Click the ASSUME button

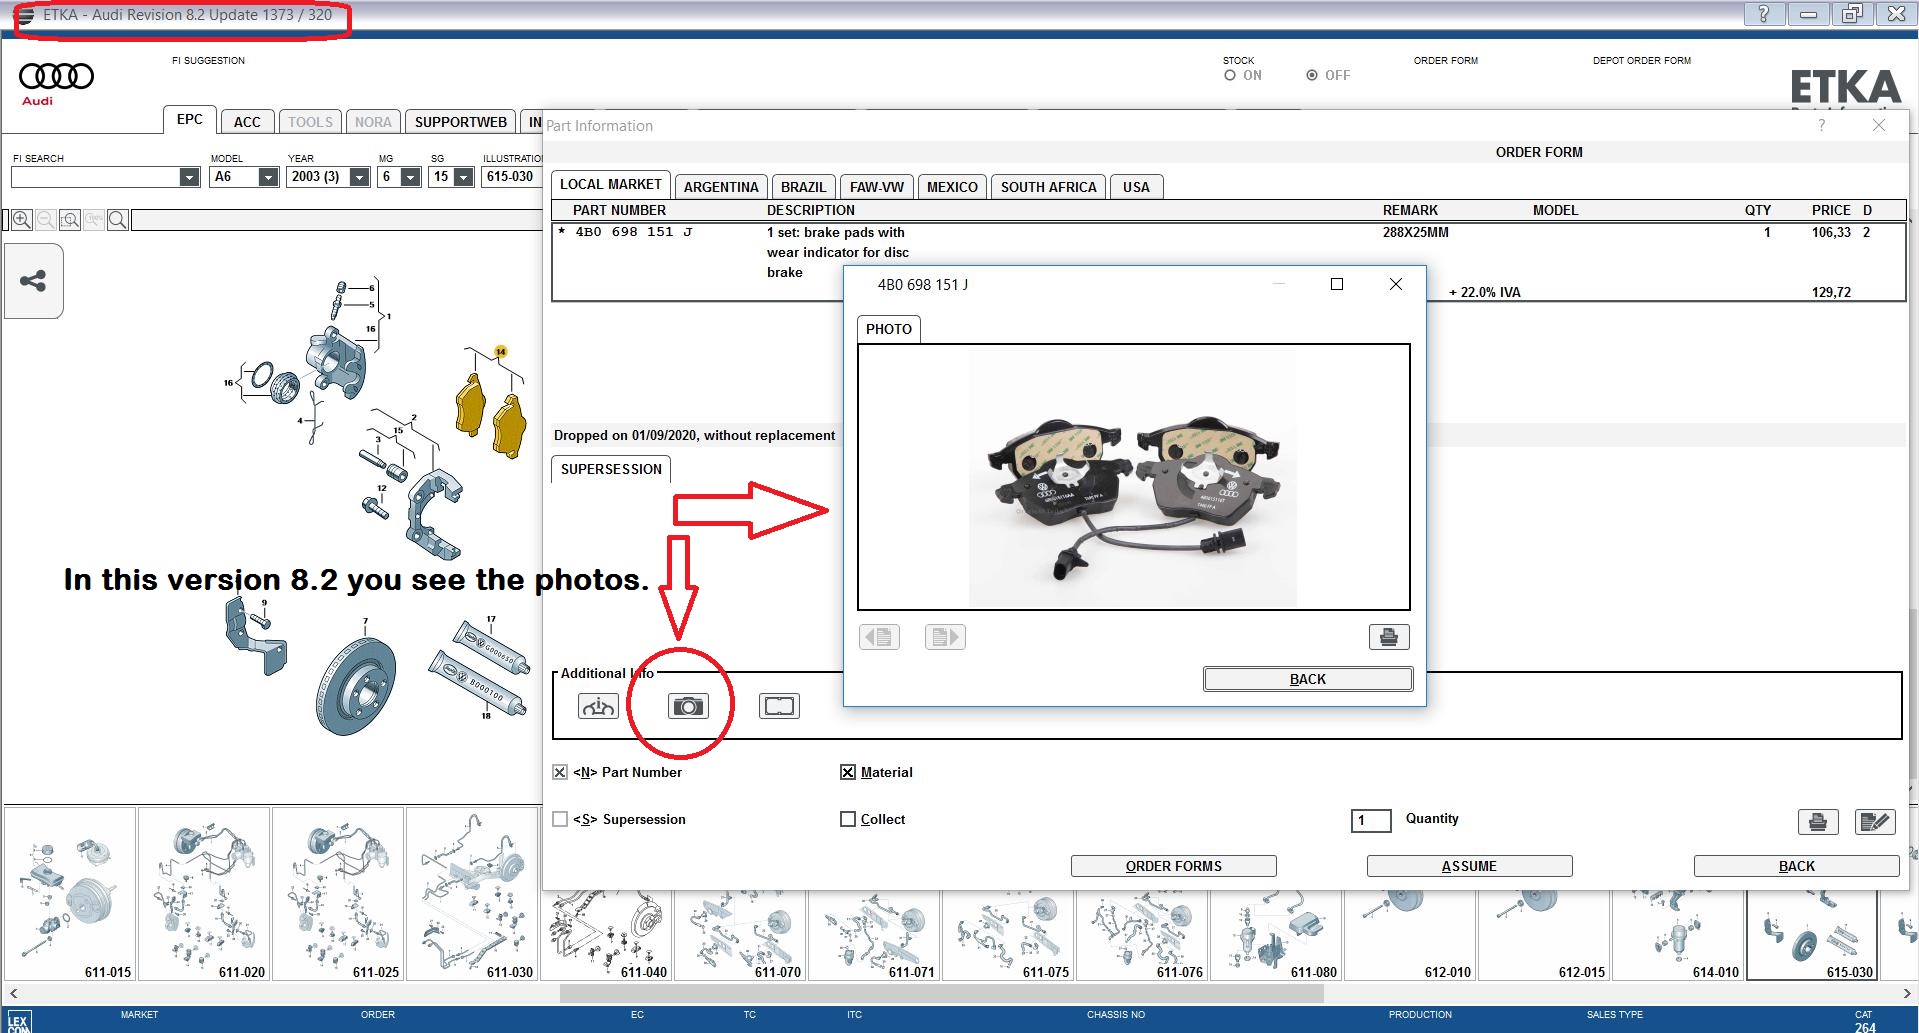point(1469,866)
